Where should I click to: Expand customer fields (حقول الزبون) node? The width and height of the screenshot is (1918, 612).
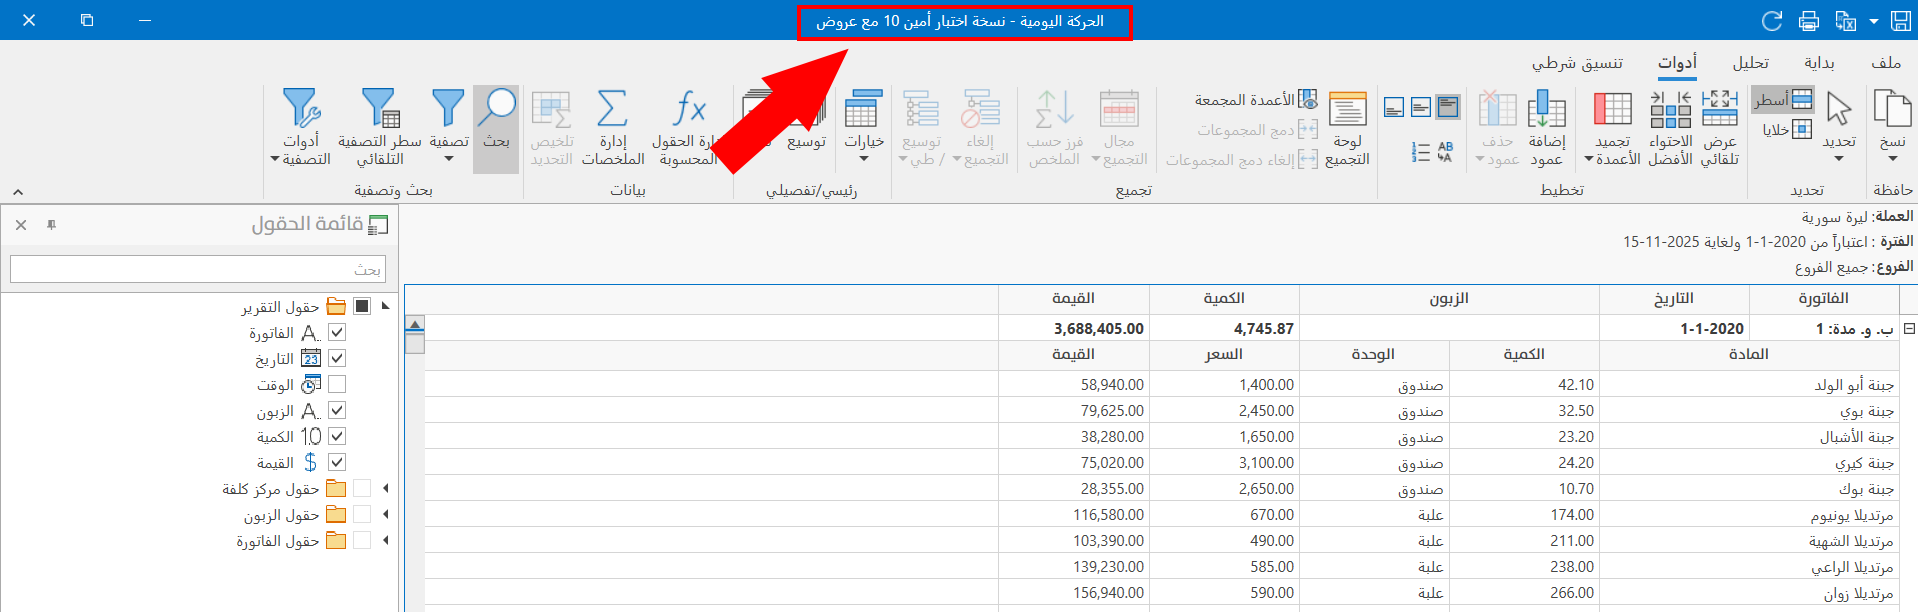[386, 514]
